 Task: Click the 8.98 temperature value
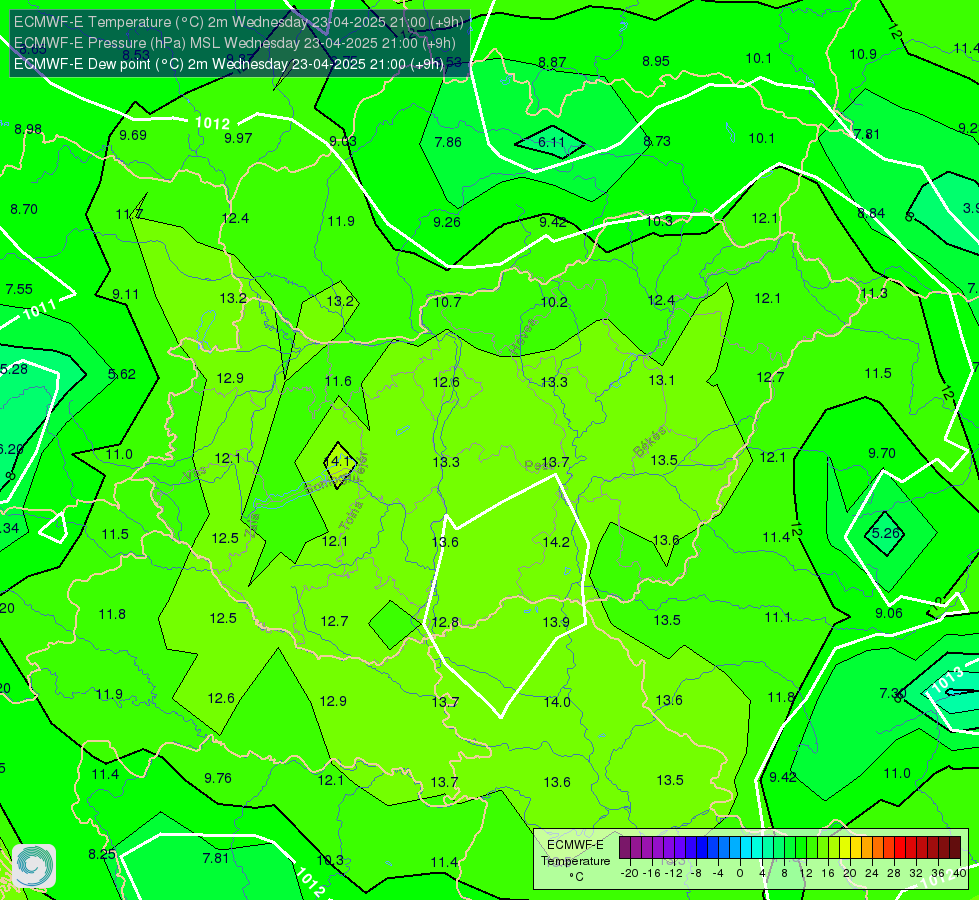(28, 129)
